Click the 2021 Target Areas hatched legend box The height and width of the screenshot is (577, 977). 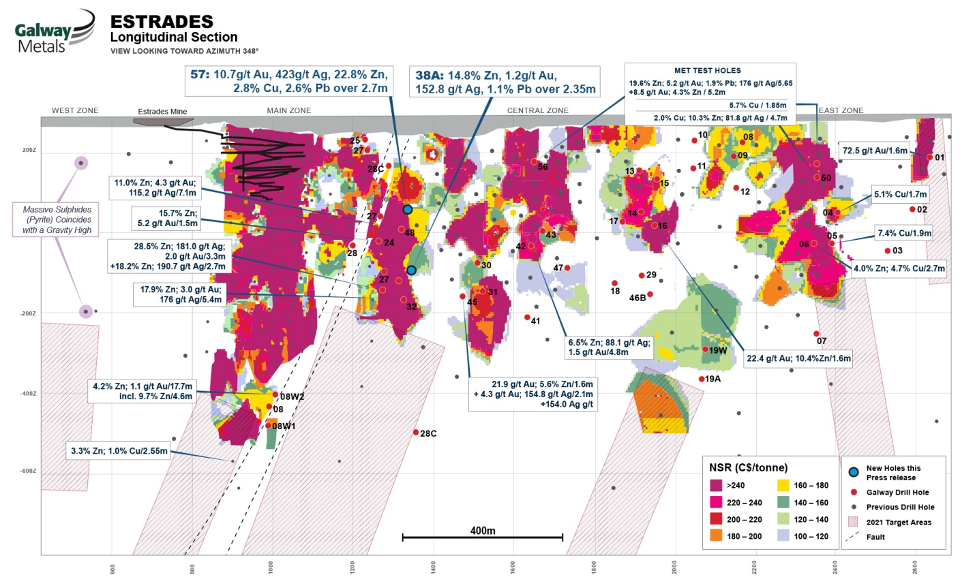click(853, 522)
